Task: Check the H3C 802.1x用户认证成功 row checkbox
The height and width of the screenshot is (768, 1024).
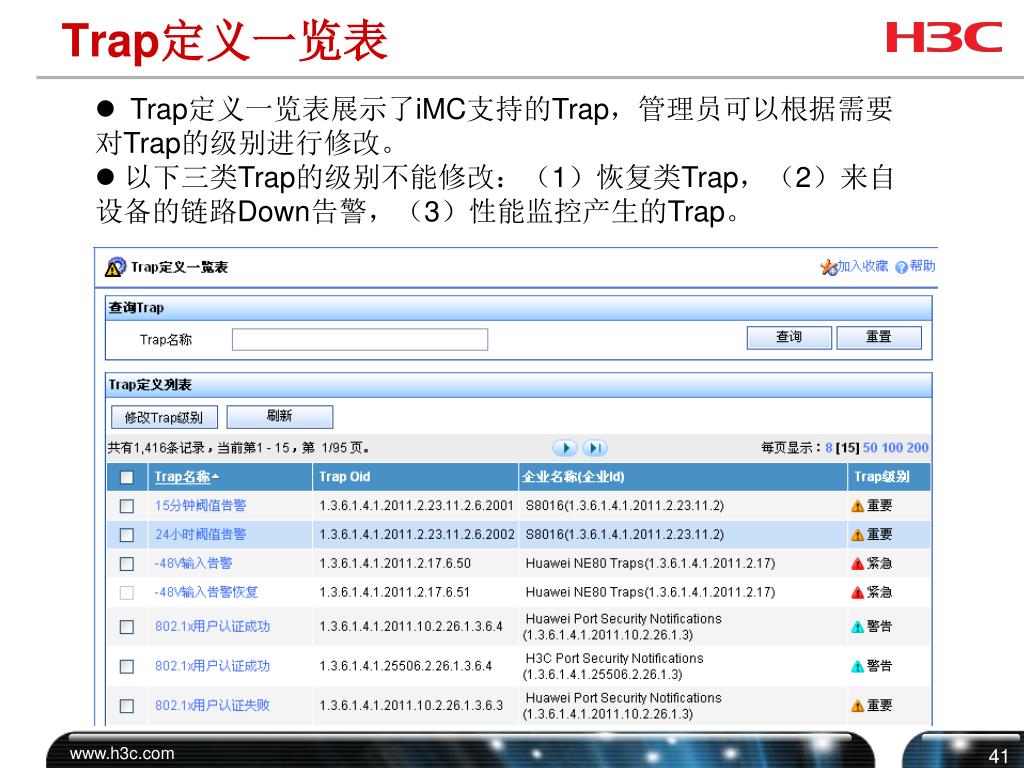Action: tap(127, 666)
